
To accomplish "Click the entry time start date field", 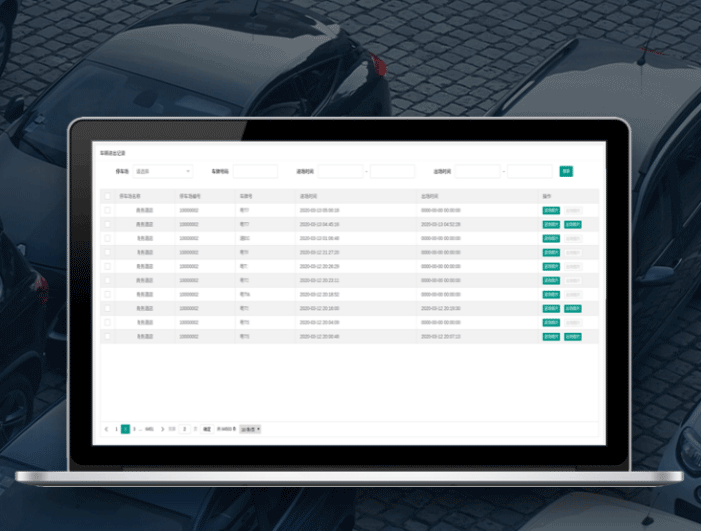I will pos(341,171).
